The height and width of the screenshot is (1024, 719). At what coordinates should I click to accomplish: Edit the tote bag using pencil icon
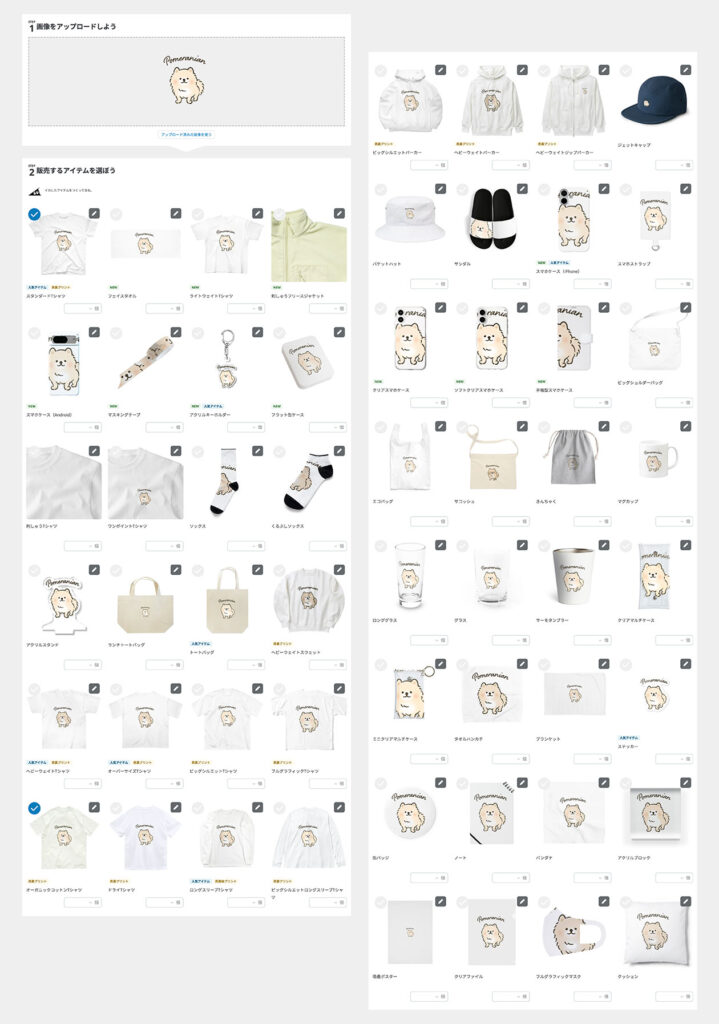coord(257,570)
